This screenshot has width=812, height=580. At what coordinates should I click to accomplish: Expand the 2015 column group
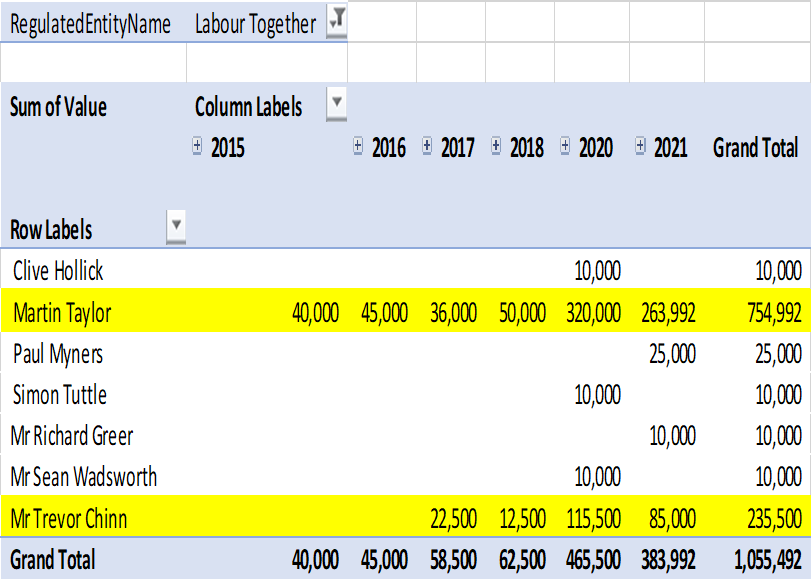pyautogui.click(x=197, y=146)
